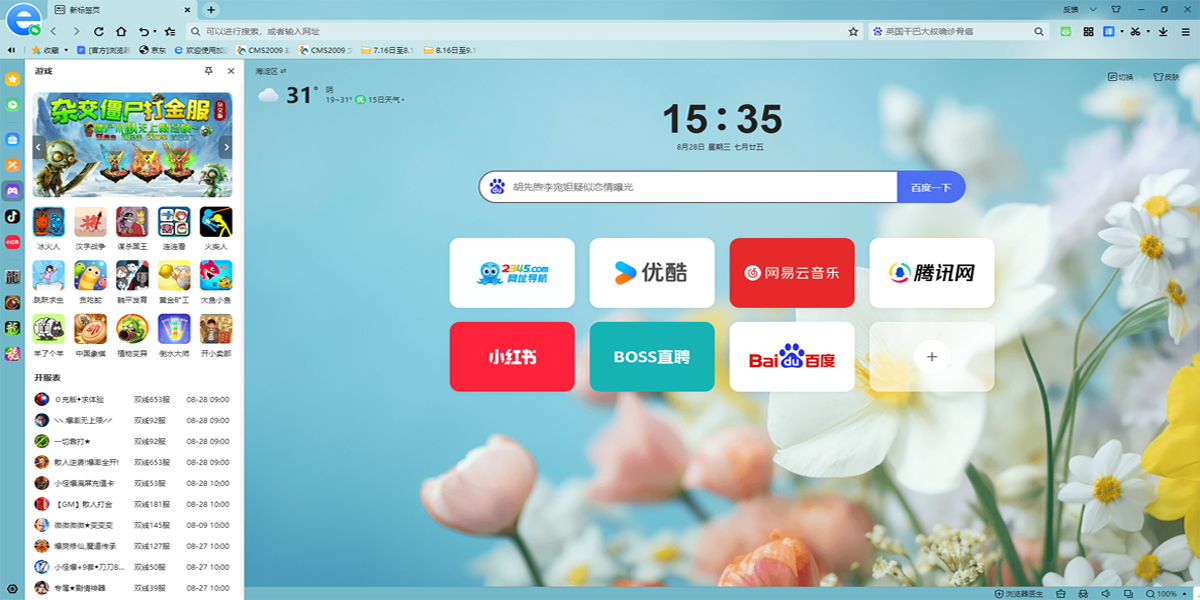Open the hamburger main menu
The image size is (1200, 600).
pos(1186,31)
